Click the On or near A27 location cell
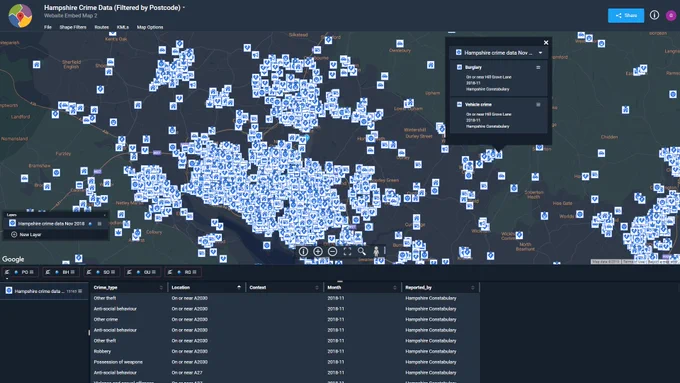 pos(187,373)
